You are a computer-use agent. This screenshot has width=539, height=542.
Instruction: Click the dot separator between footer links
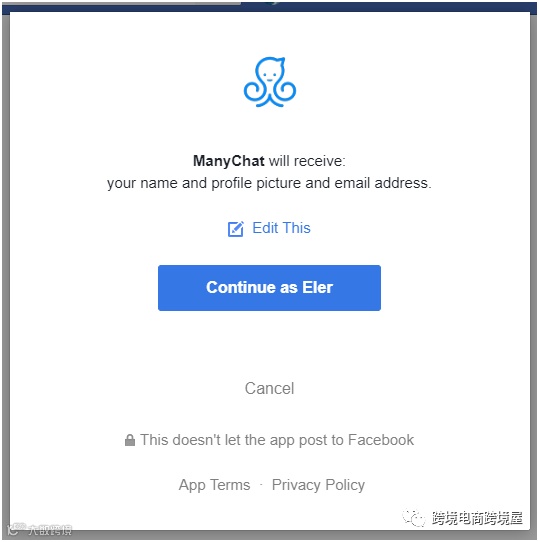[x=261, y=485]
